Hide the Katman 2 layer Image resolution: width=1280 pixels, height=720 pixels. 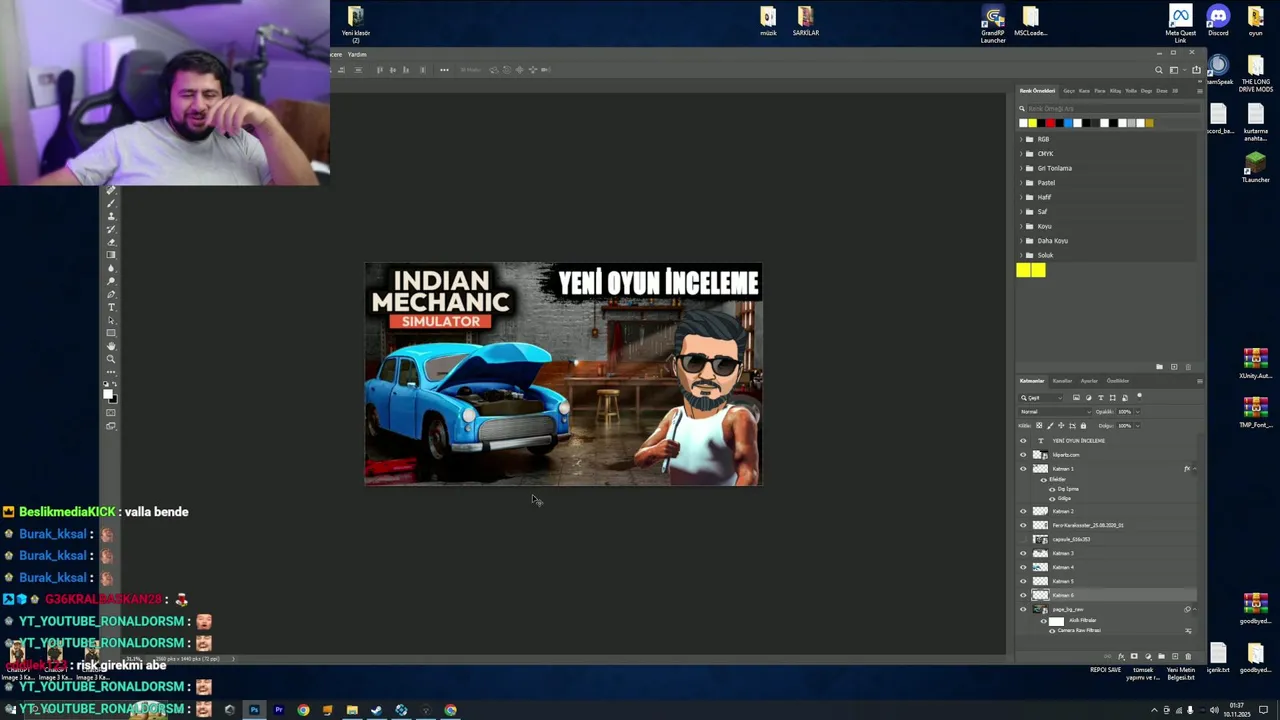[1023, 511]
